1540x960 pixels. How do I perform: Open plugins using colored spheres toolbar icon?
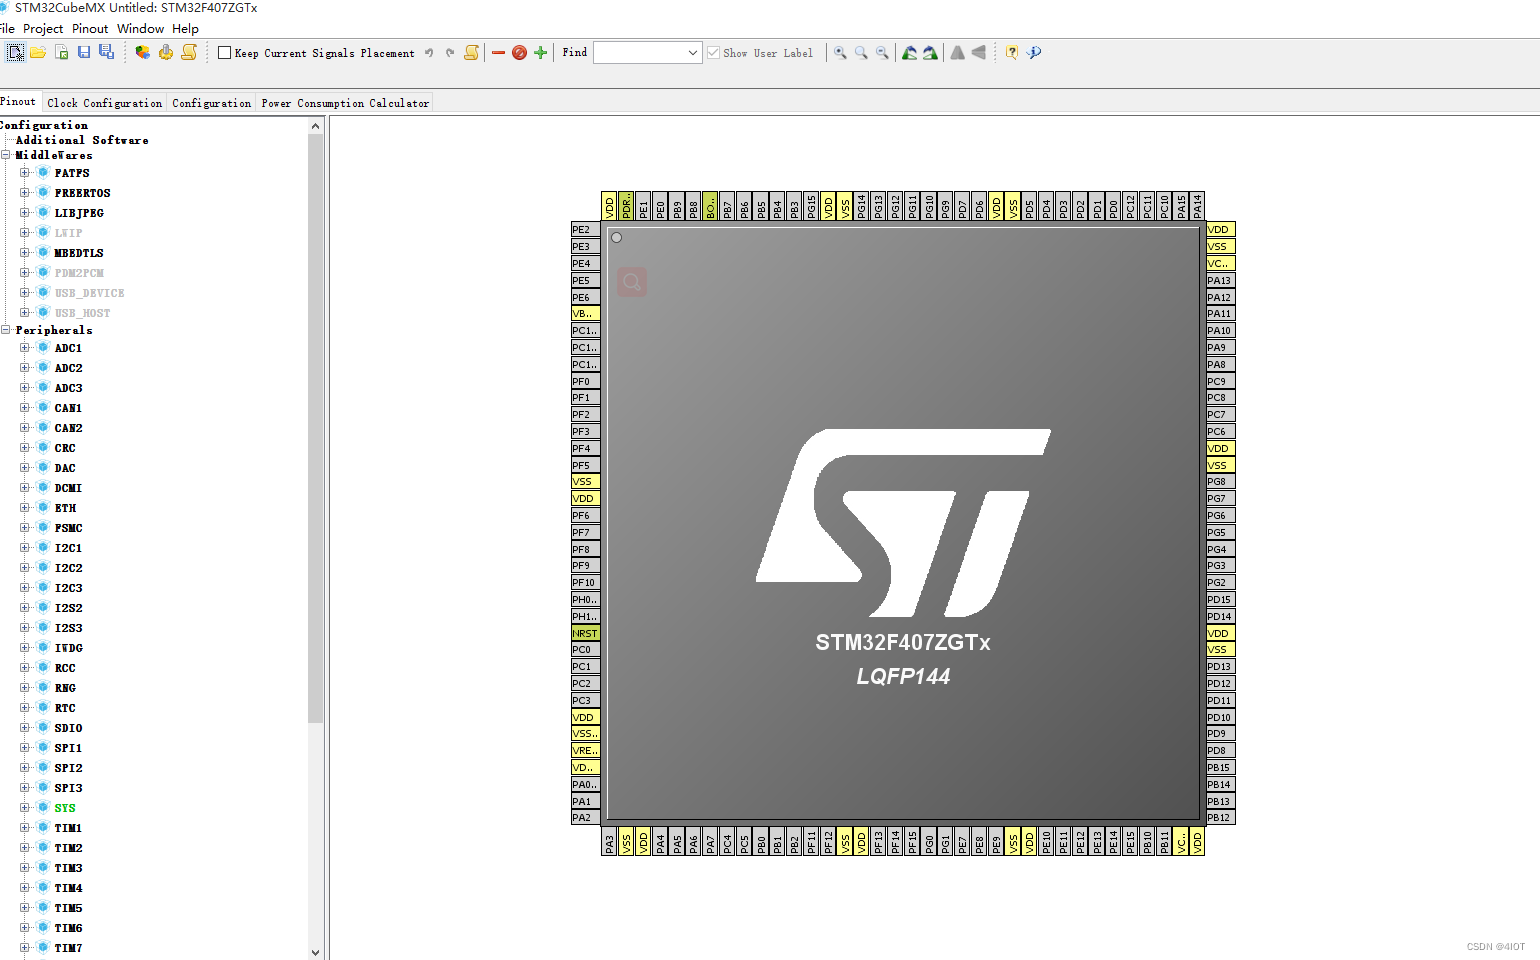tap(142, 52)
